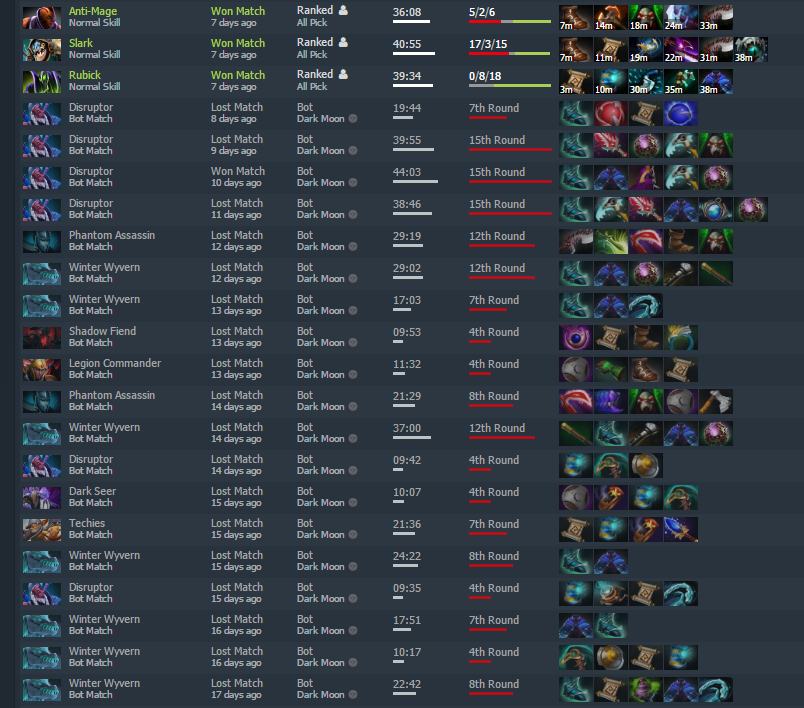Click the 8 days ago Disruptor match result
The image size is (804, 708).
tap(237, 107)
